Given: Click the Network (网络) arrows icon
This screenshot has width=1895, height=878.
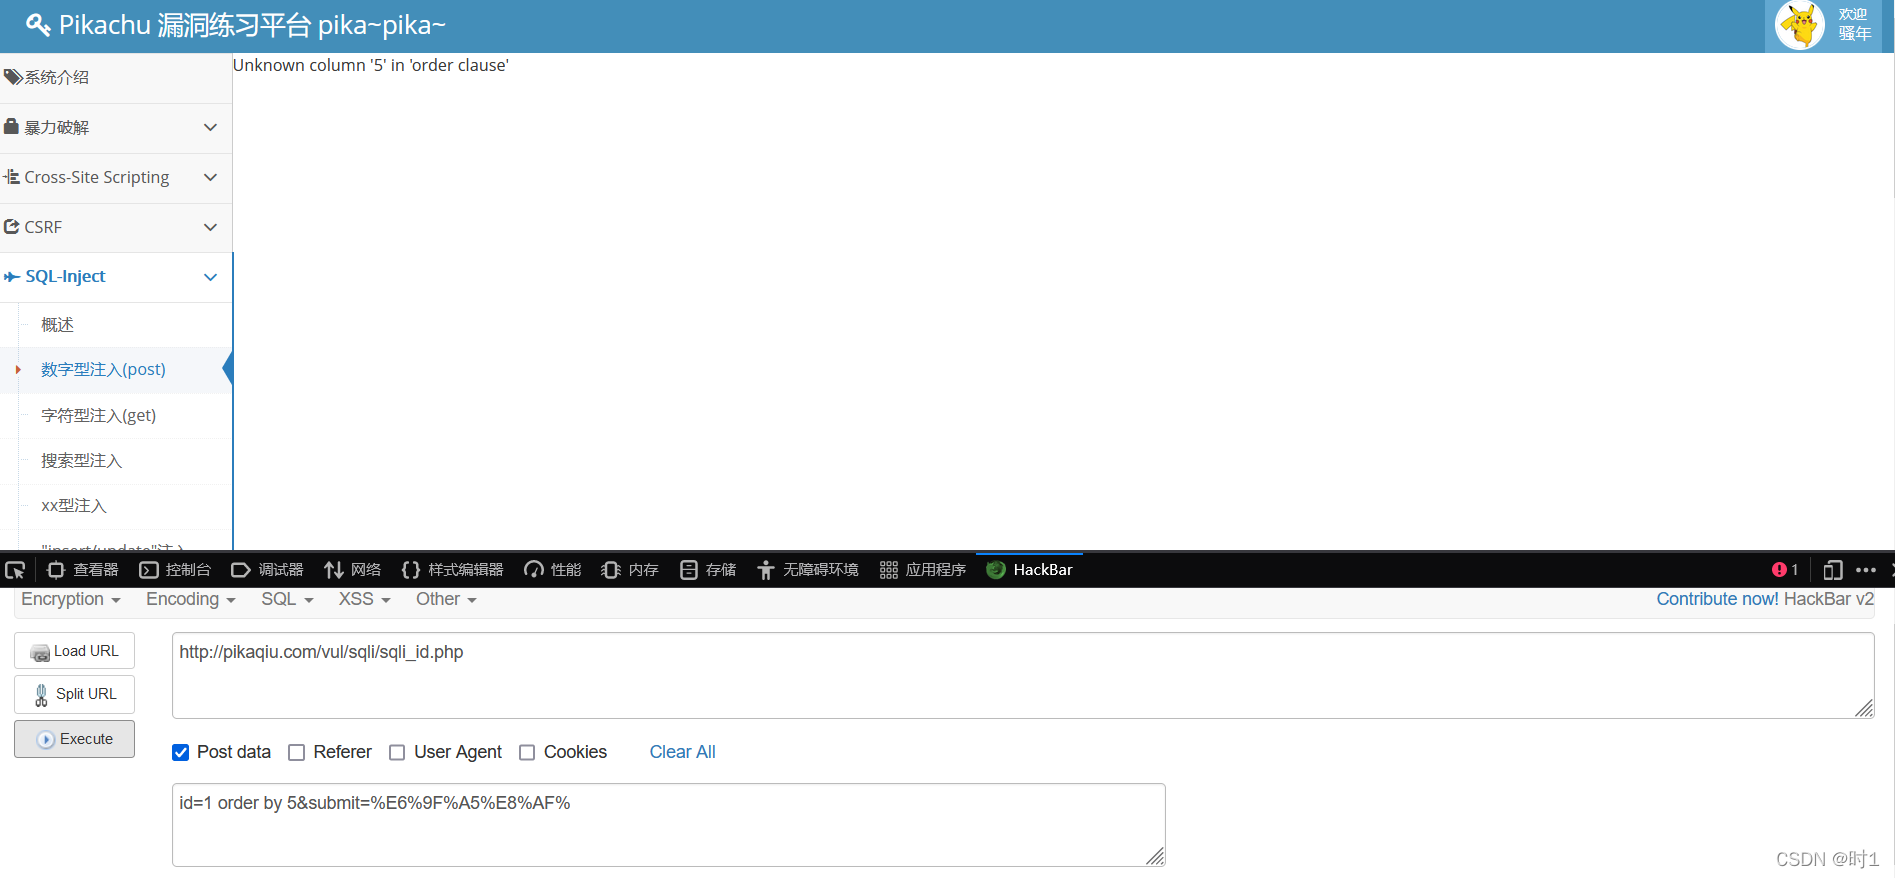Looking at the screenshot, I should coord(334,570).
